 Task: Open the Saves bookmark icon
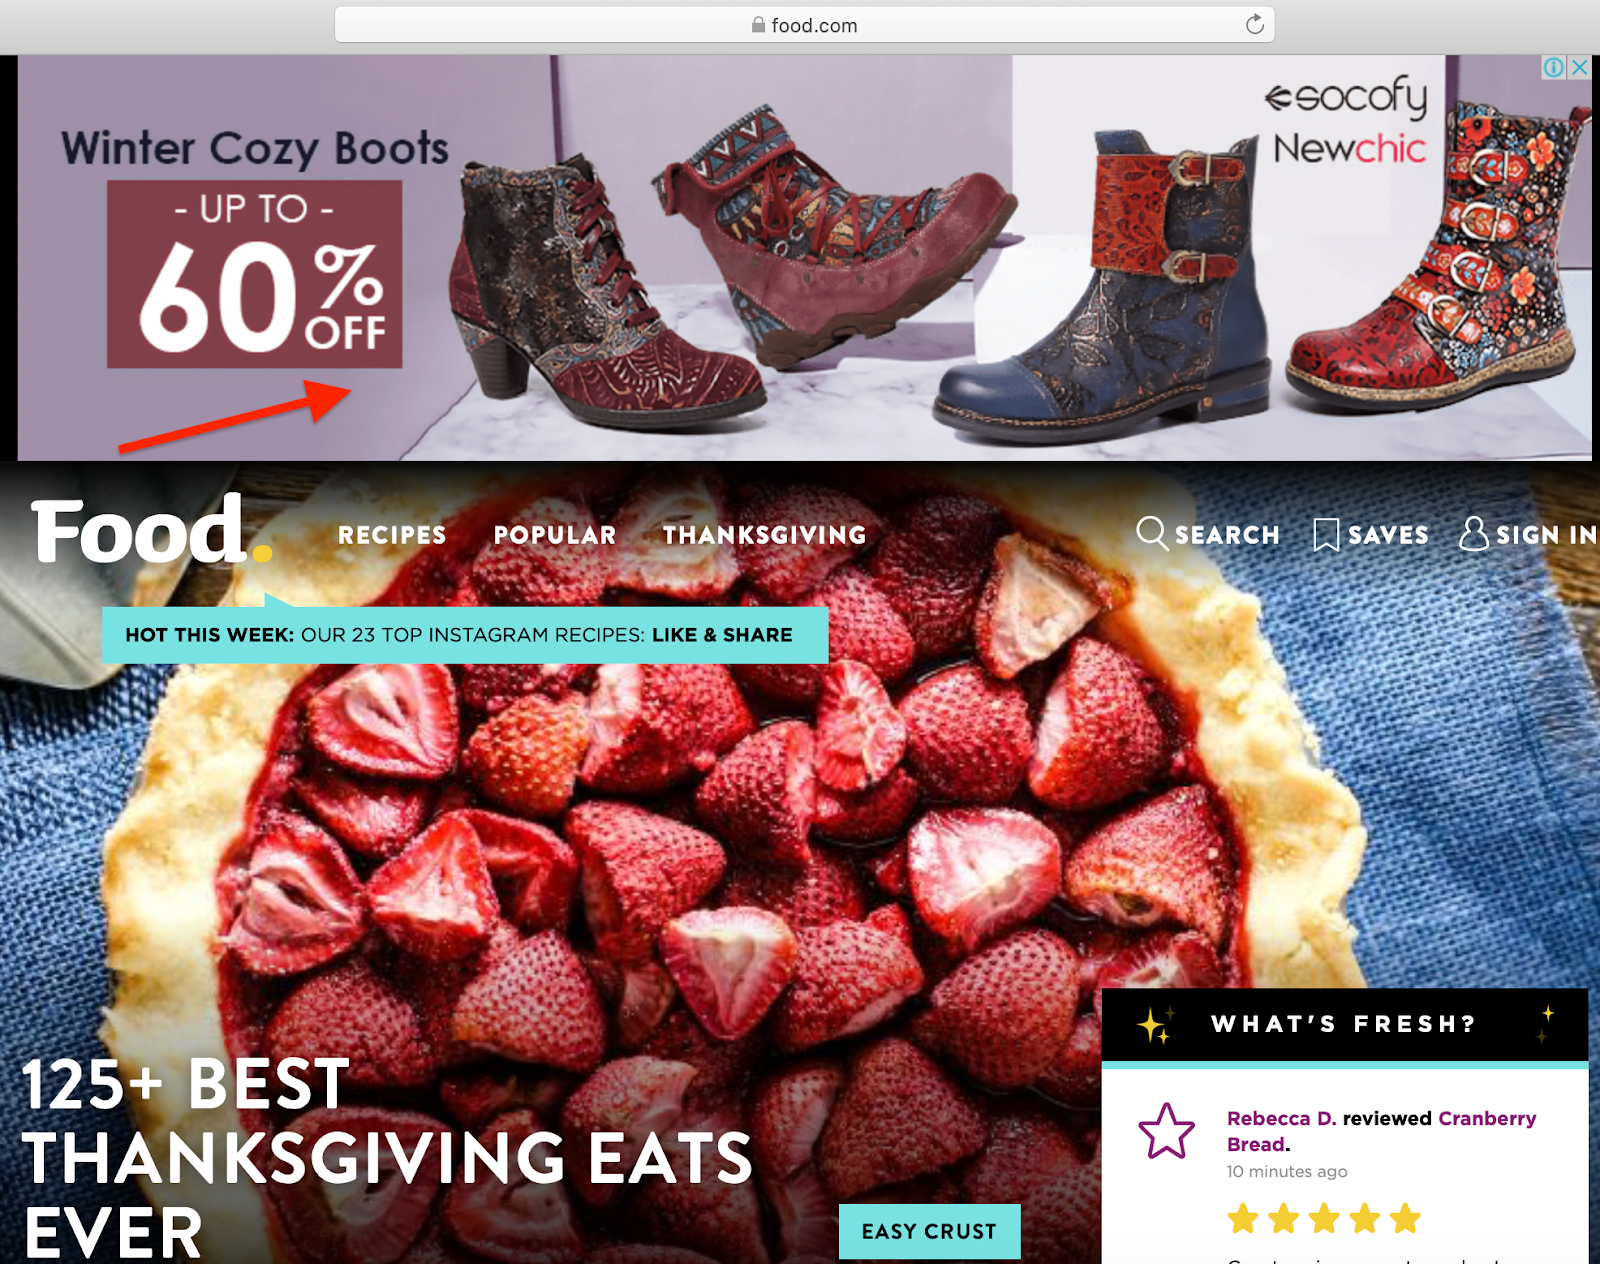(1326, 534)
